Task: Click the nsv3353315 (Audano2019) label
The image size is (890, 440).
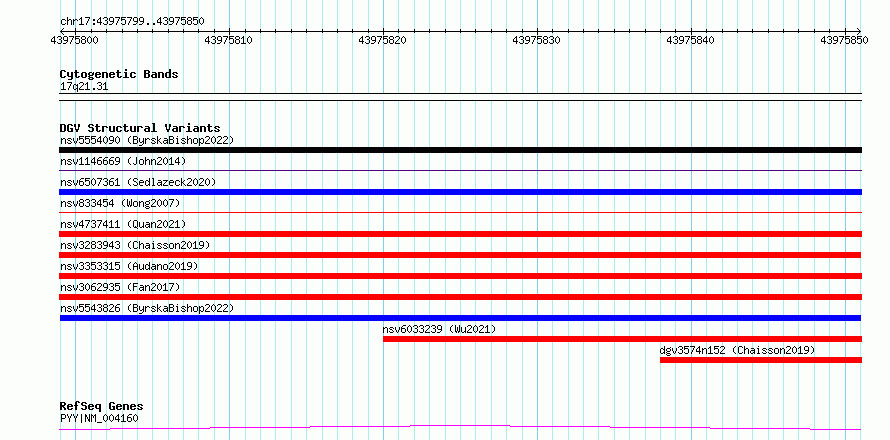Action: [129, 266]
